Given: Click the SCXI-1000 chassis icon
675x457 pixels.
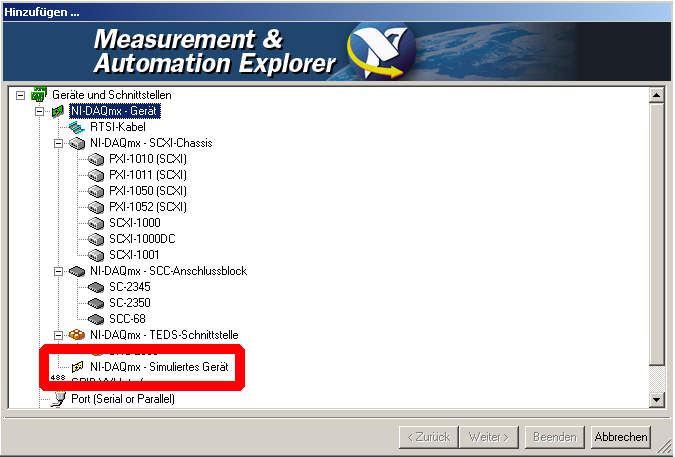Looking at the screenshot, I should (96, 223).
